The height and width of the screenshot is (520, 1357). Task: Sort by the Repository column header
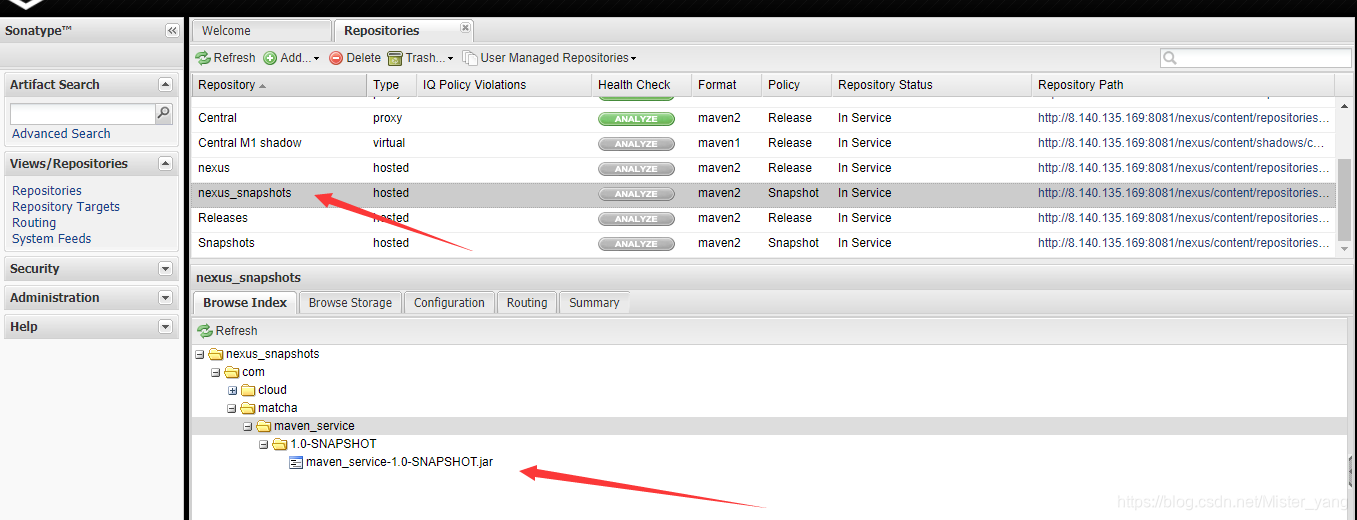click(279, 85)
